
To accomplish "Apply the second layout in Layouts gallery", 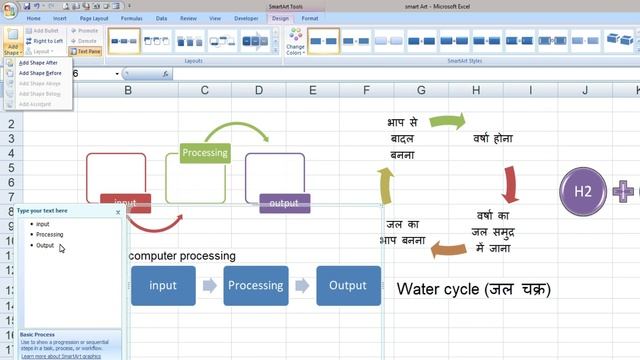I will click(157, 41).
